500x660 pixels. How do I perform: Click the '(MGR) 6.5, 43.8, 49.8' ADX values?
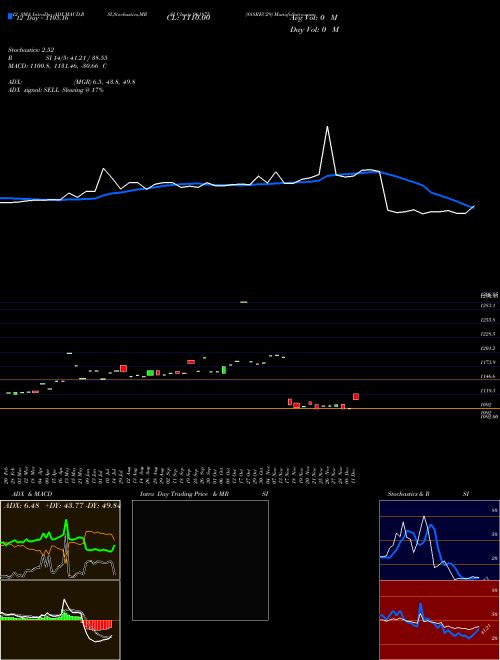pyautogui.click(x=104, y=82)
